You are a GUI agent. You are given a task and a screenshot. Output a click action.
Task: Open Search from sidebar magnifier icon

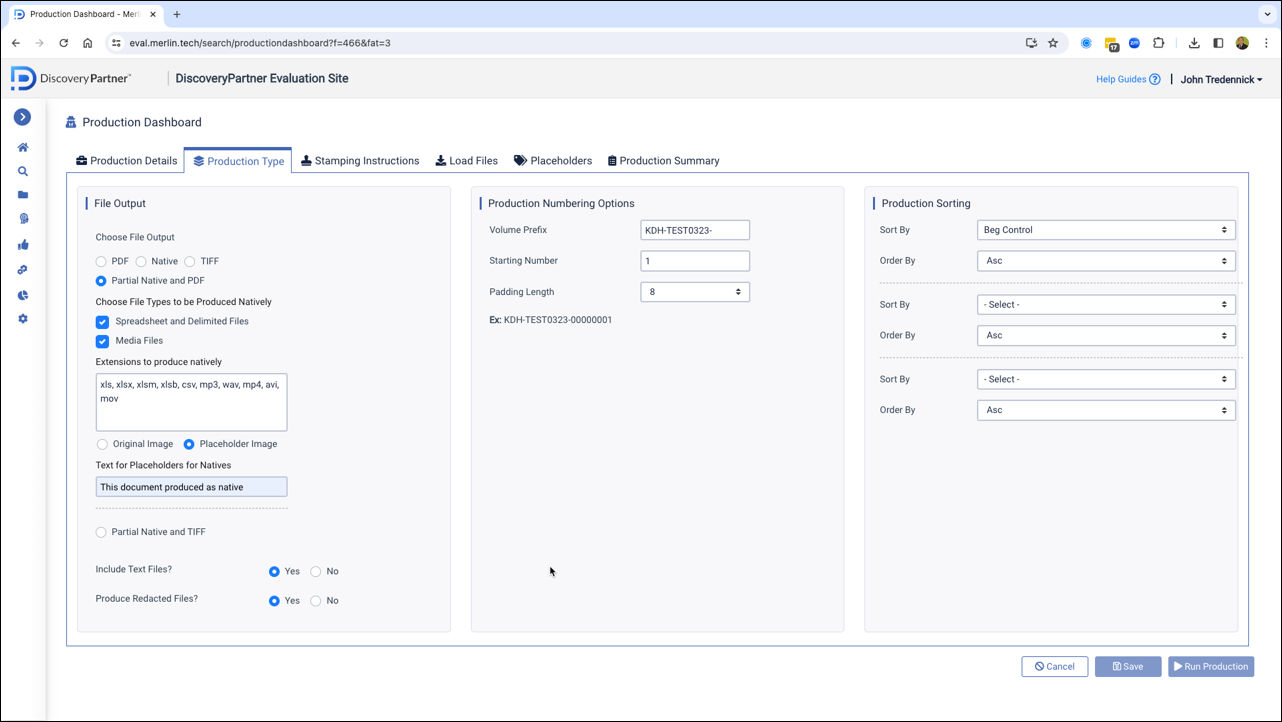pos(23,171)
